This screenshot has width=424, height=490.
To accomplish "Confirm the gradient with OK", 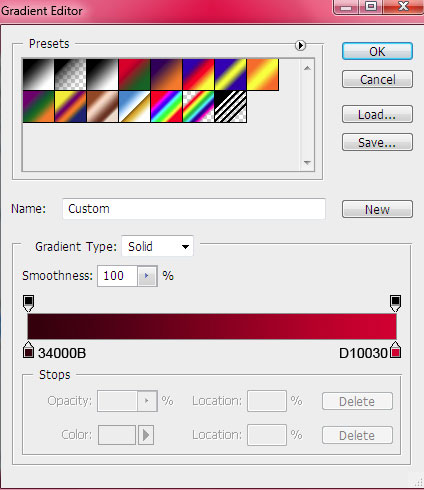I will 377,51.
